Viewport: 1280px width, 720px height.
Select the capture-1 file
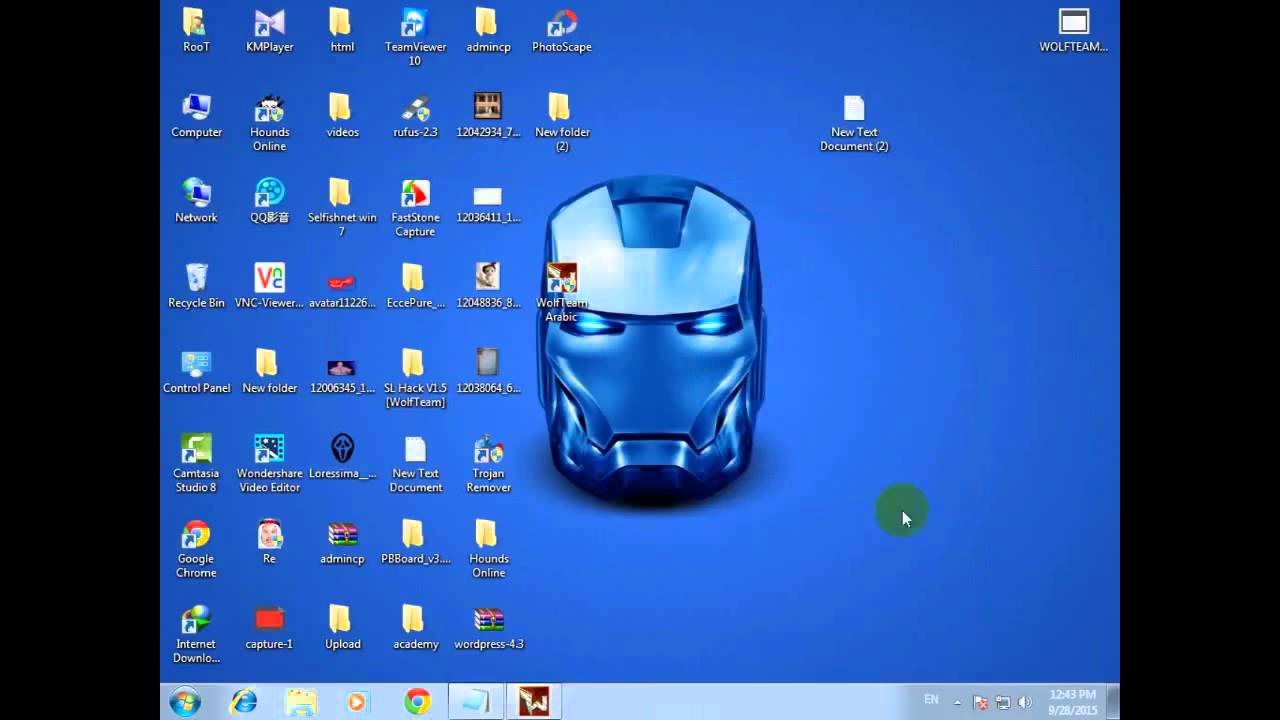coord(269,626)
